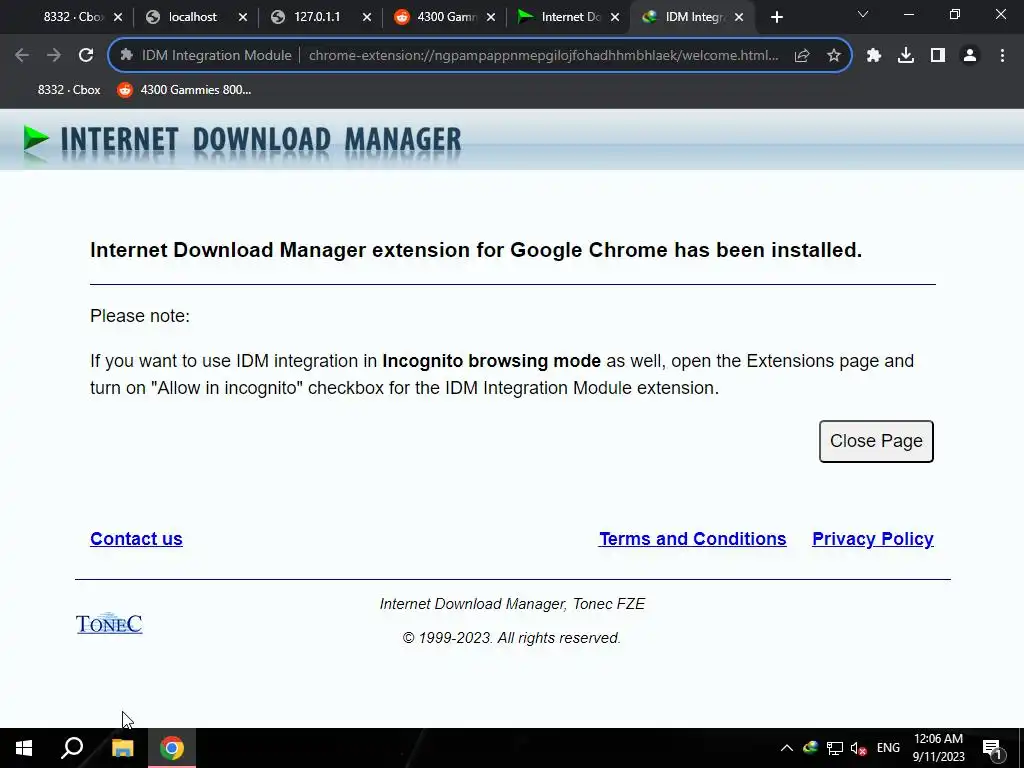This screenshot has height=768, width=1024.
Task: Click the browser Forward arrow
Action: click(x=54, y=56)
